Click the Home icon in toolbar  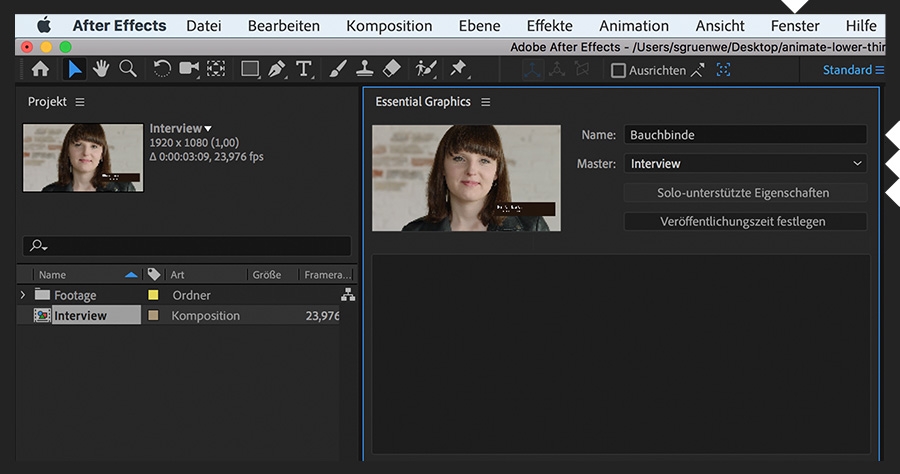[x=40, y=69]
